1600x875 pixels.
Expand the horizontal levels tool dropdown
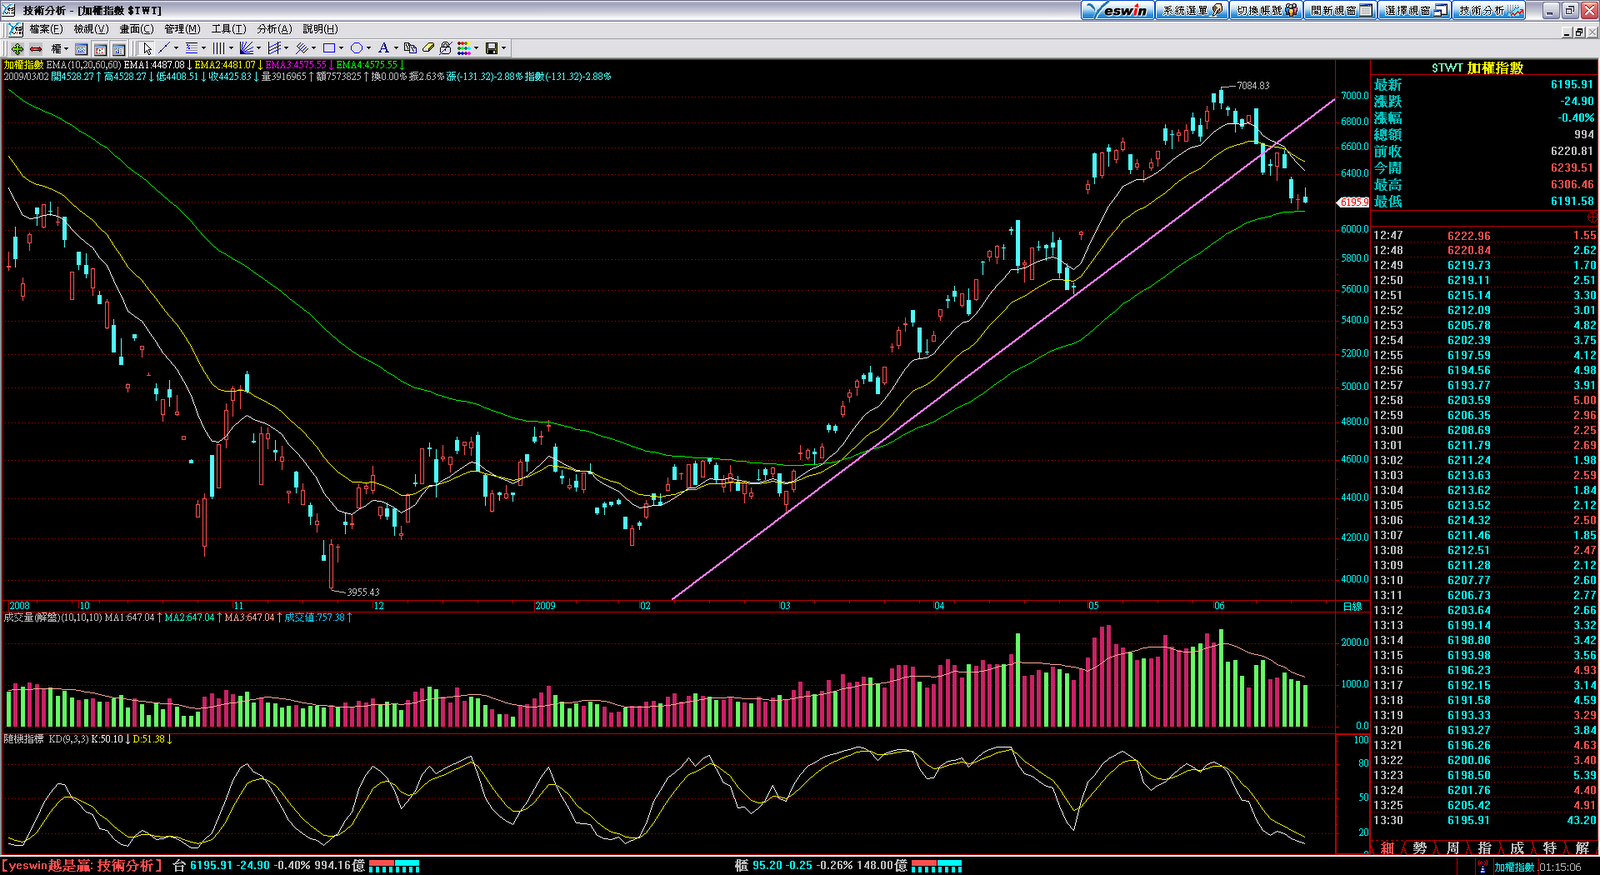pos(204,48)
